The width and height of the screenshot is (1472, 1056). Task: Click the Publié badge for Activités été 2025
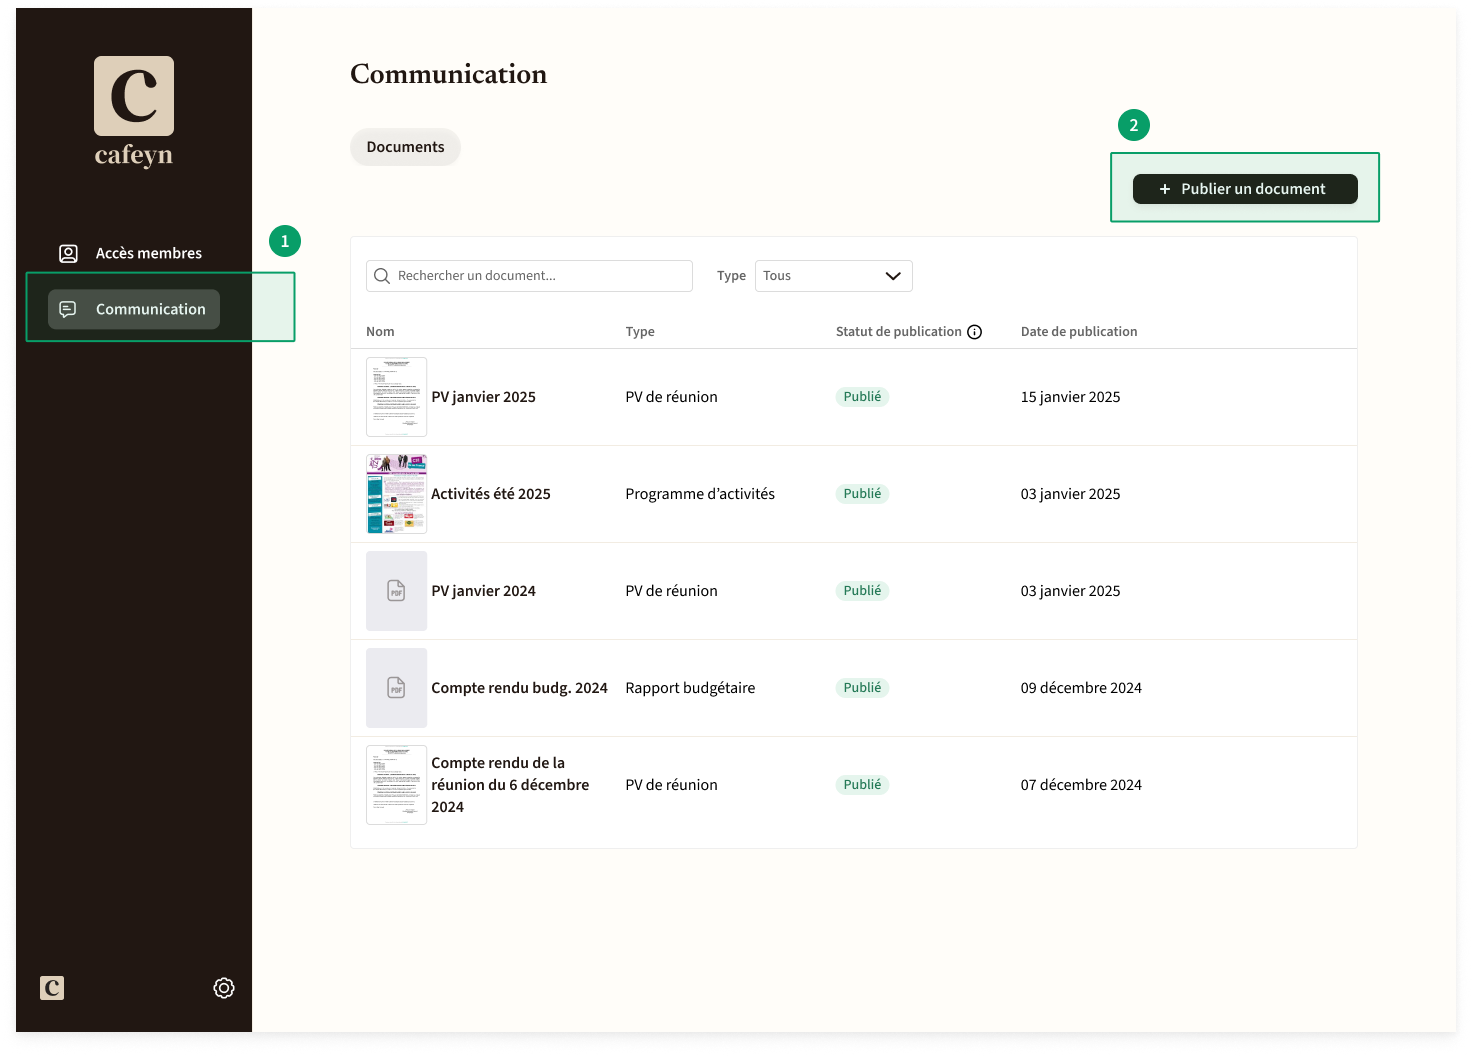coord(862,494)
